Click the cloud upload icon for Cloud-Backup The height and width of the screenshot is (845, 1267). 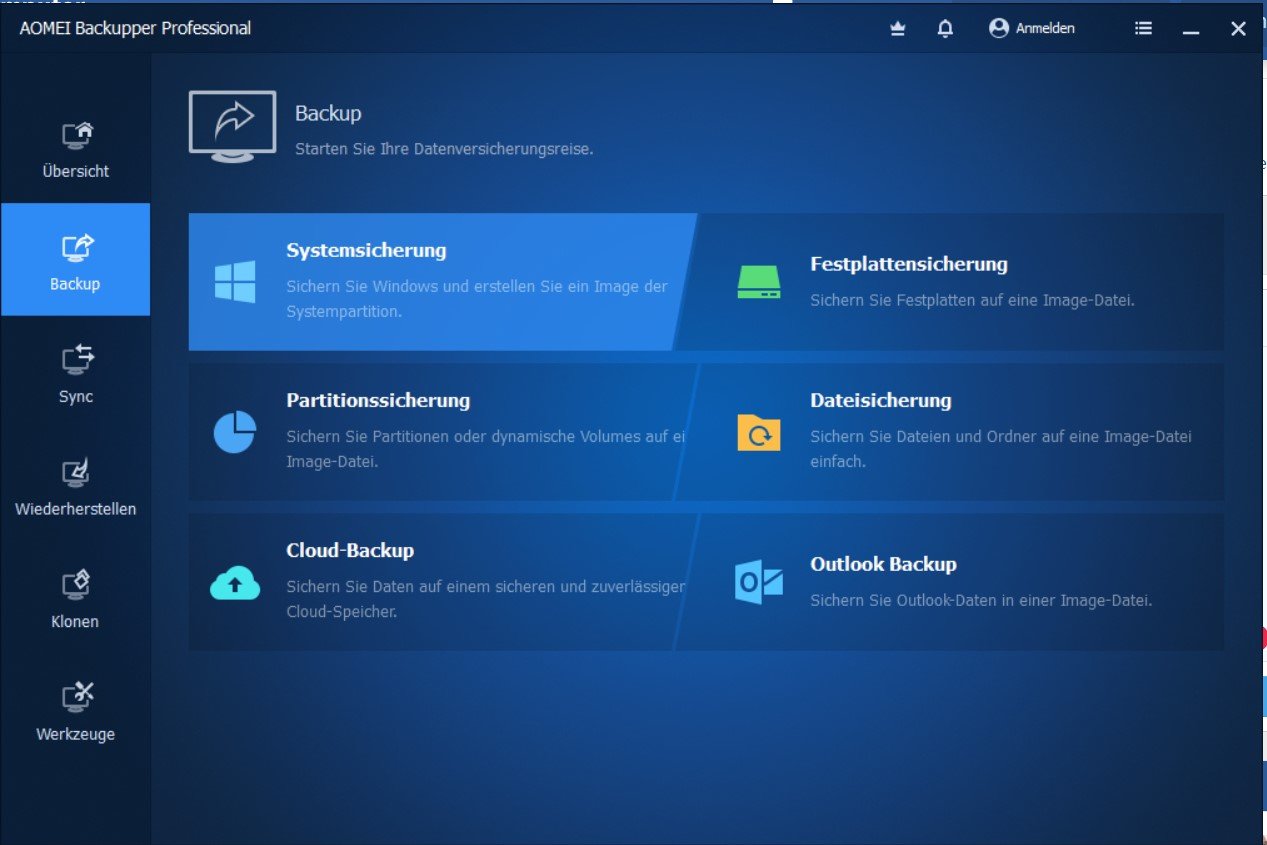tap(235, 582)
